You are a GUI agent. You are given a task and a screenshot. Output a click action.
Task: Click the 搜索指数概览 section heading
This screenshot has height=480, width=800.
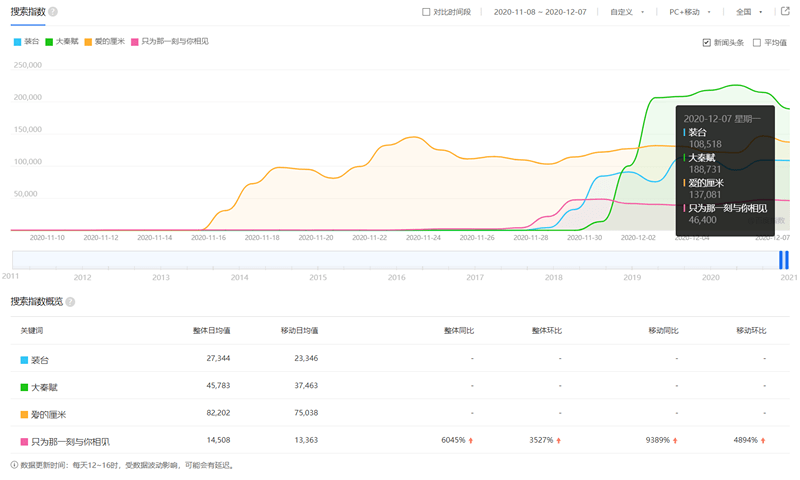pos(37,302)
